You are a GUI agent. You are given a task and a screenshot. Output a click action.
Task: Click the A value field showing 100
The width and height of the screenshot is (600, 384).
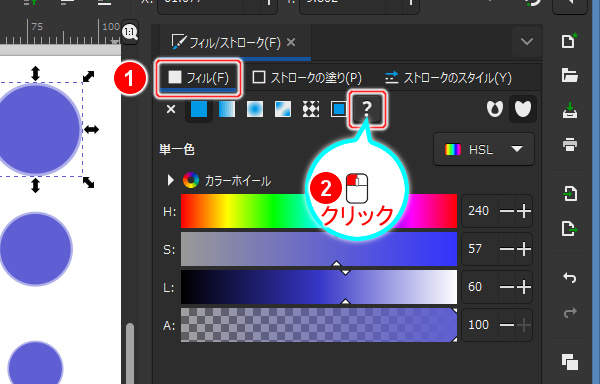pyautogui.click(x=479, y=325)
